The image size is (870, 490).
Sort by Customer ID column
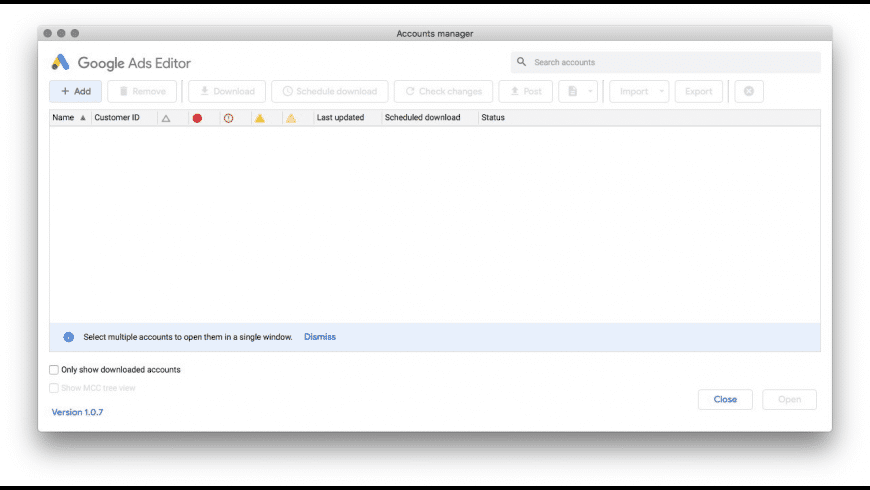pos(117,118)
